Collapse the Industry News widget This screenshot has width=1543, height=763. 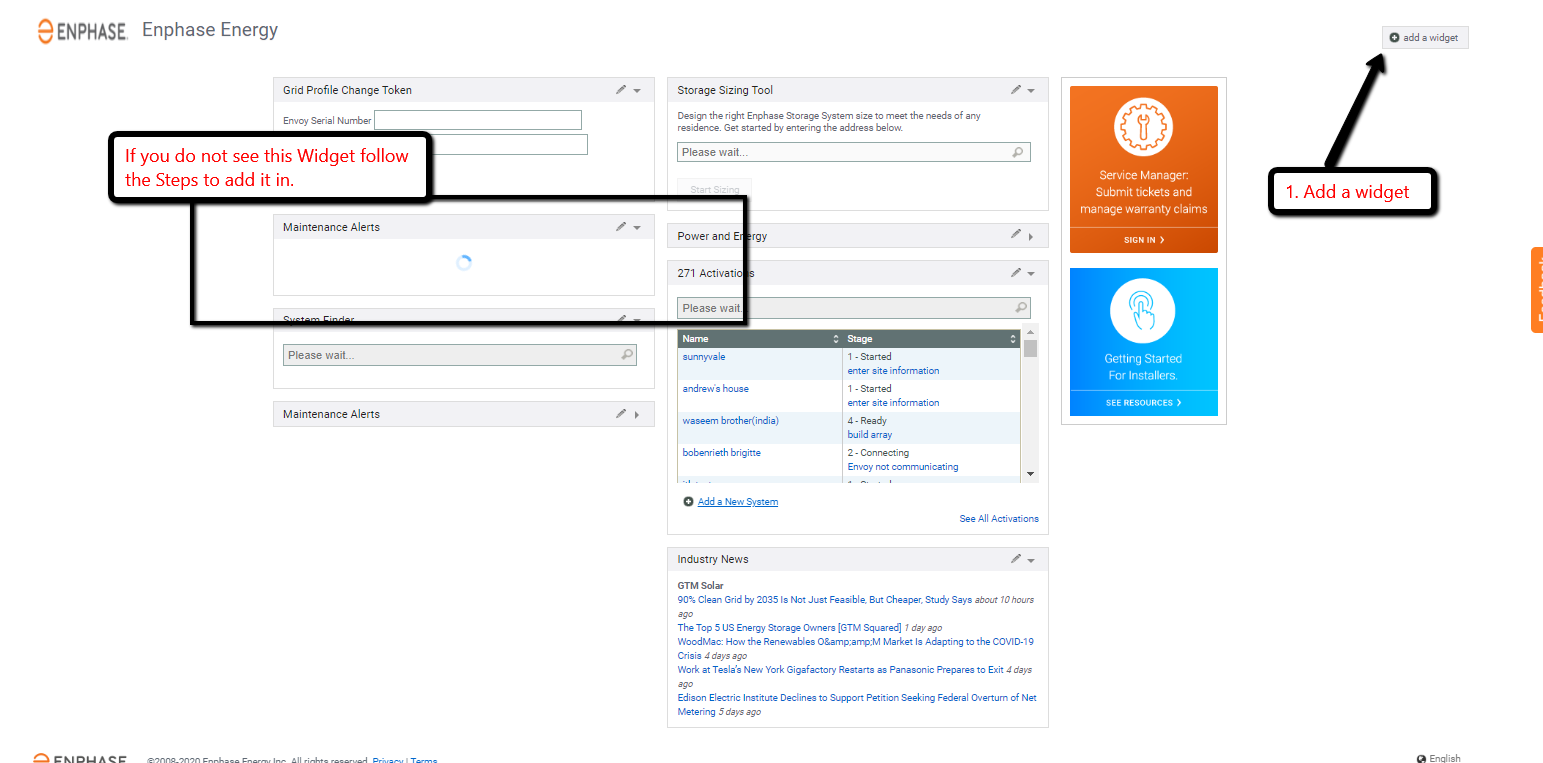pos(1031,560)
